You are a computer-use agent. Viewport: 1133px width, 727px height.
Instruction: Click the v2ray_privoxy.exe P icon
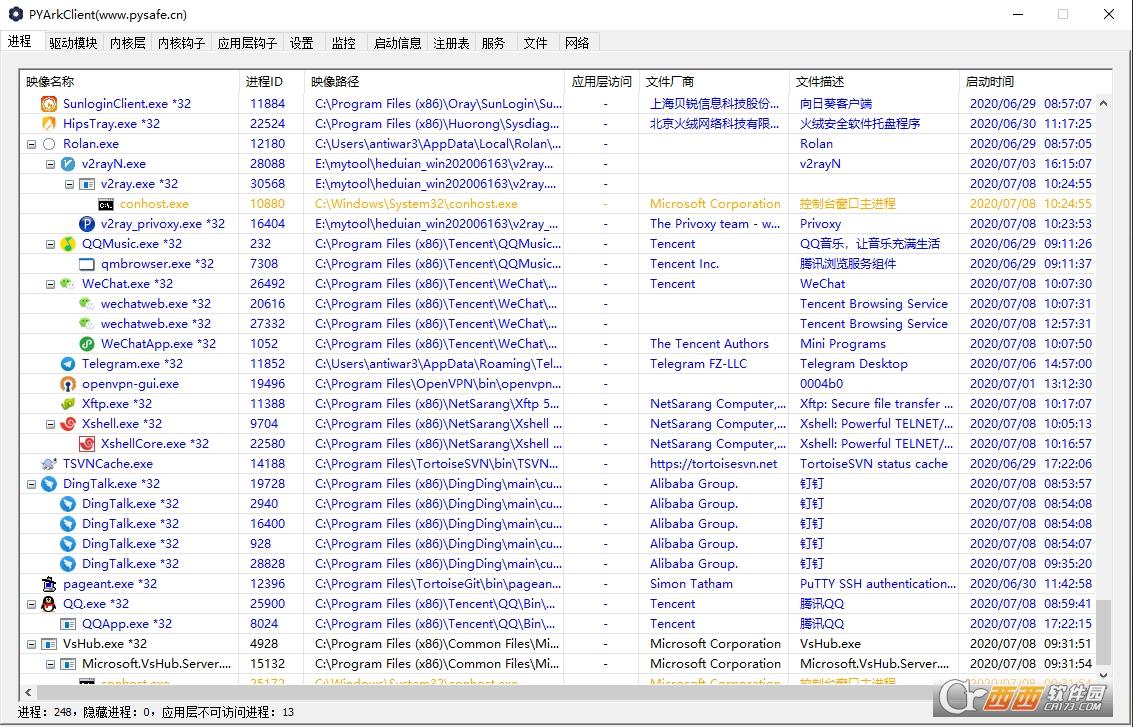point(87,224)
